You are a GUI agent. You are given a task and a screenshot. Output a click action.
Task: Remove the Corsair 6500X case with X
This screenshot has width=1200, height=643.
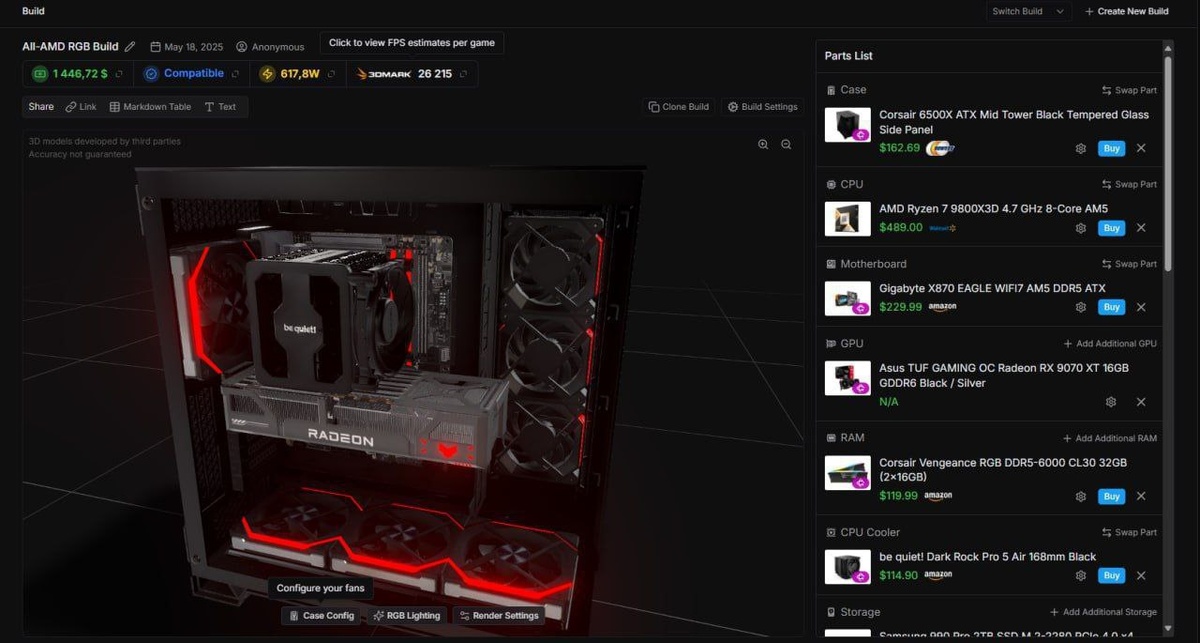click(1141, 148)
